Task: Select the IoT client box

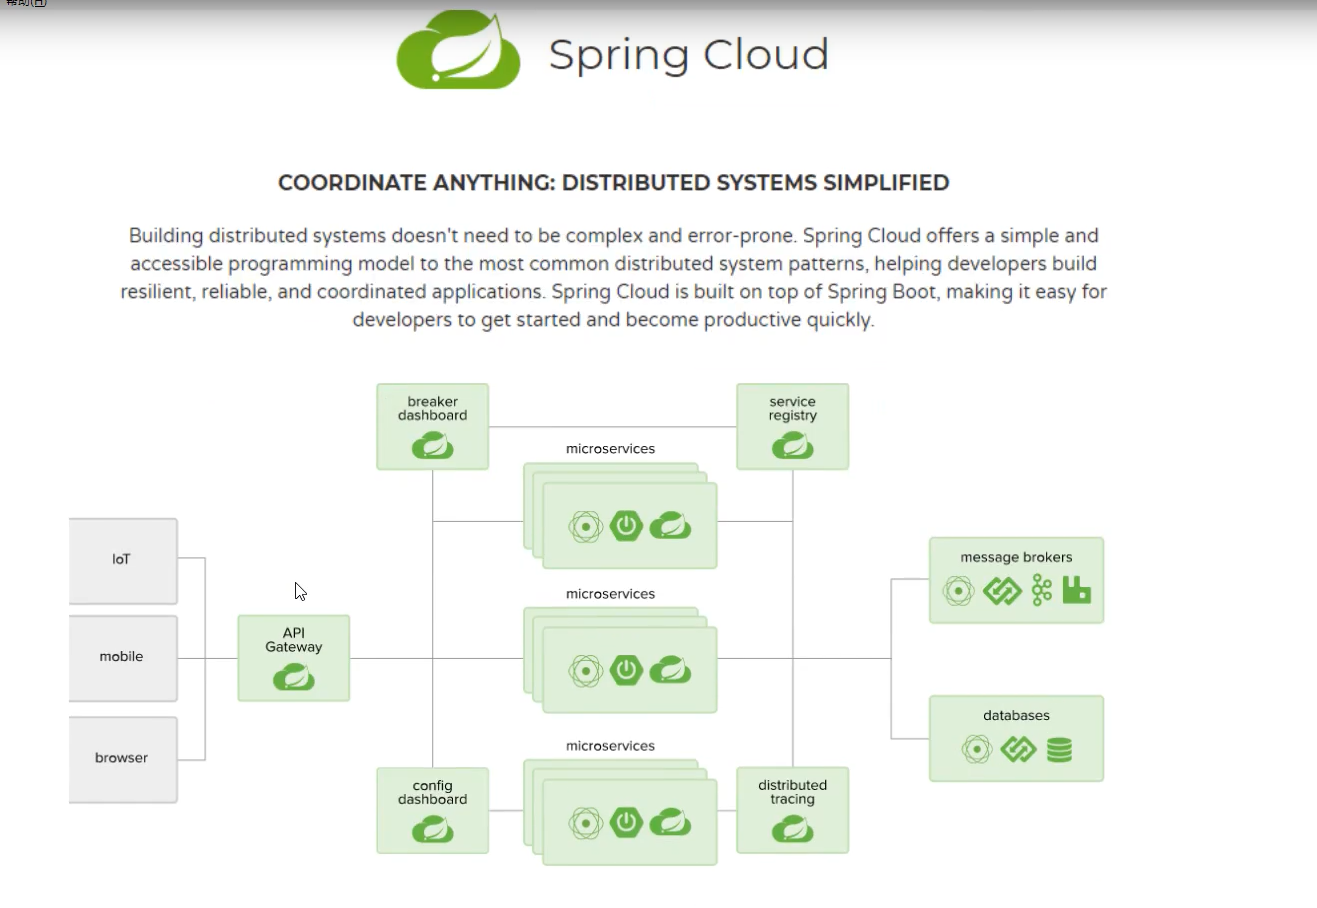Action: pyautogui.click(x=122, y=560)
